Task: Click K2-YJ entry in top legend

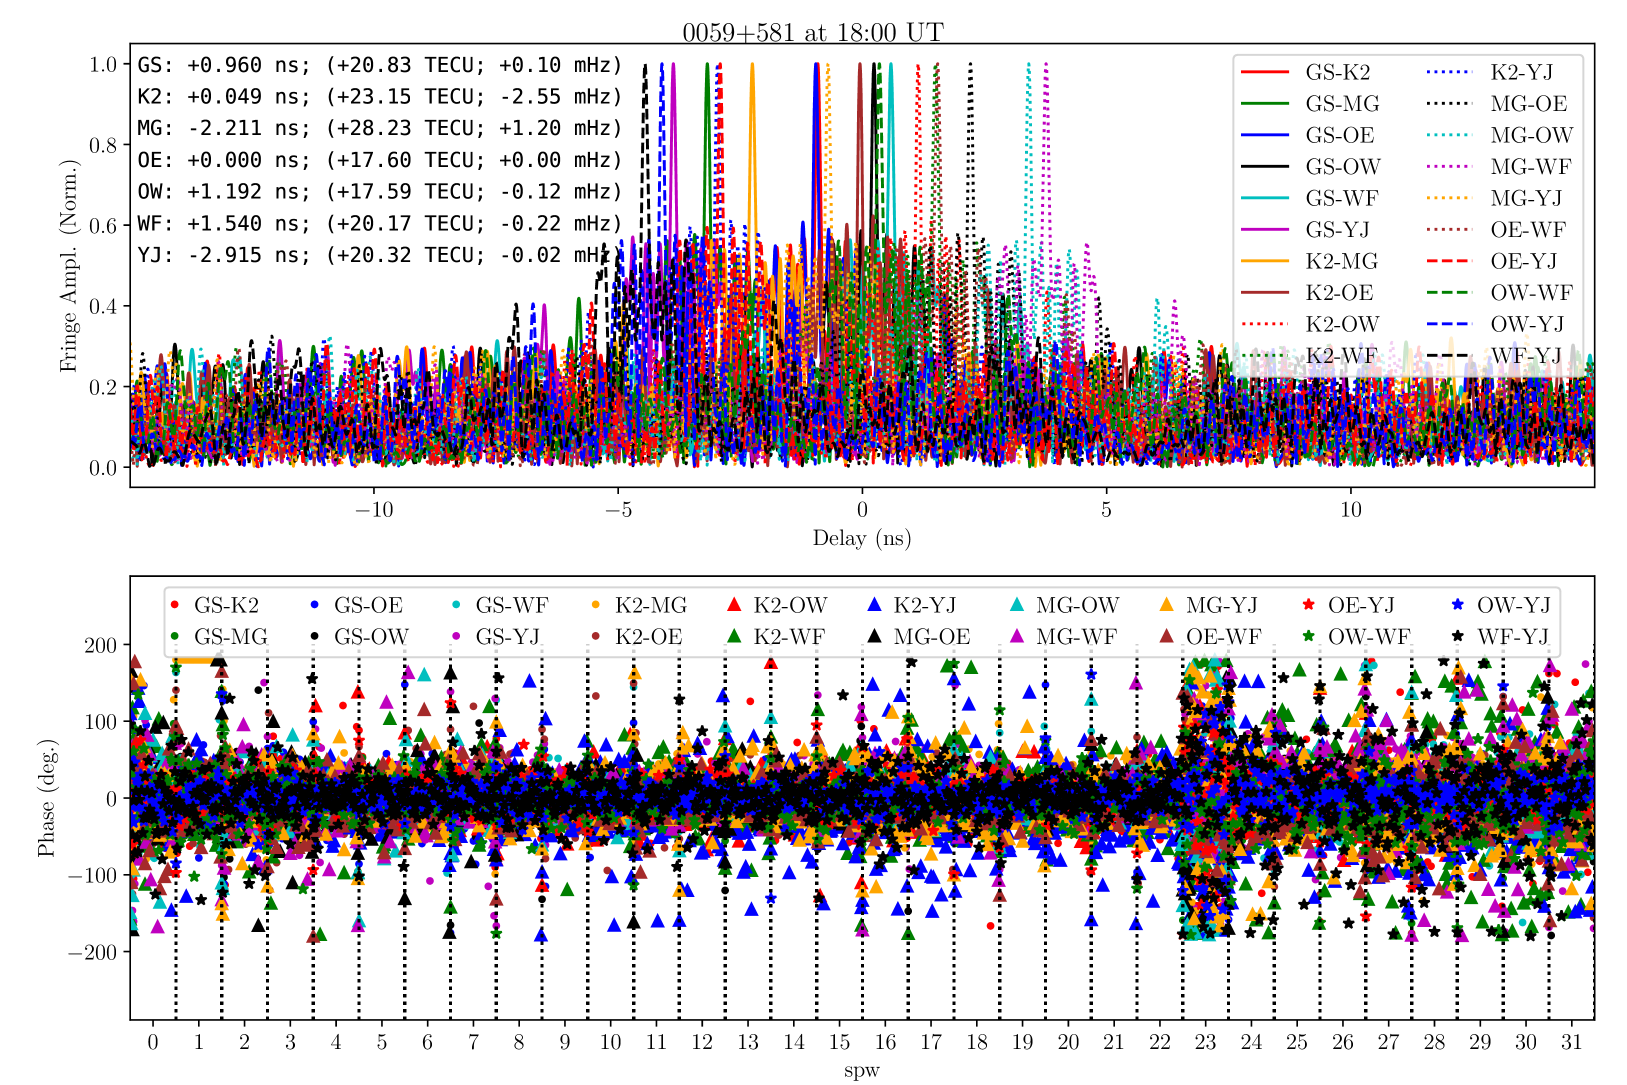Action: point(1490,72)
